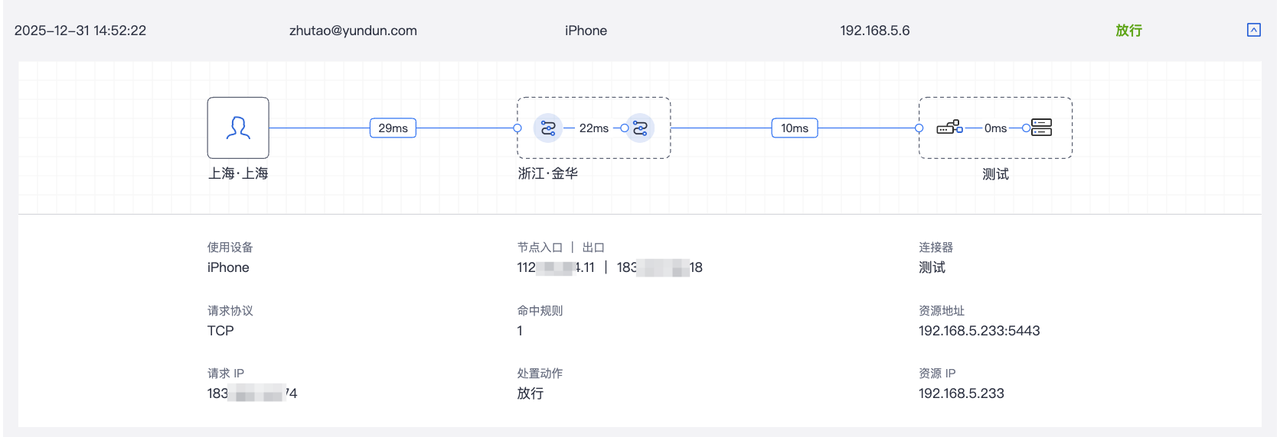
Task: Click the resource address 192.168.5.233:5443
Action: click(979, 331)
